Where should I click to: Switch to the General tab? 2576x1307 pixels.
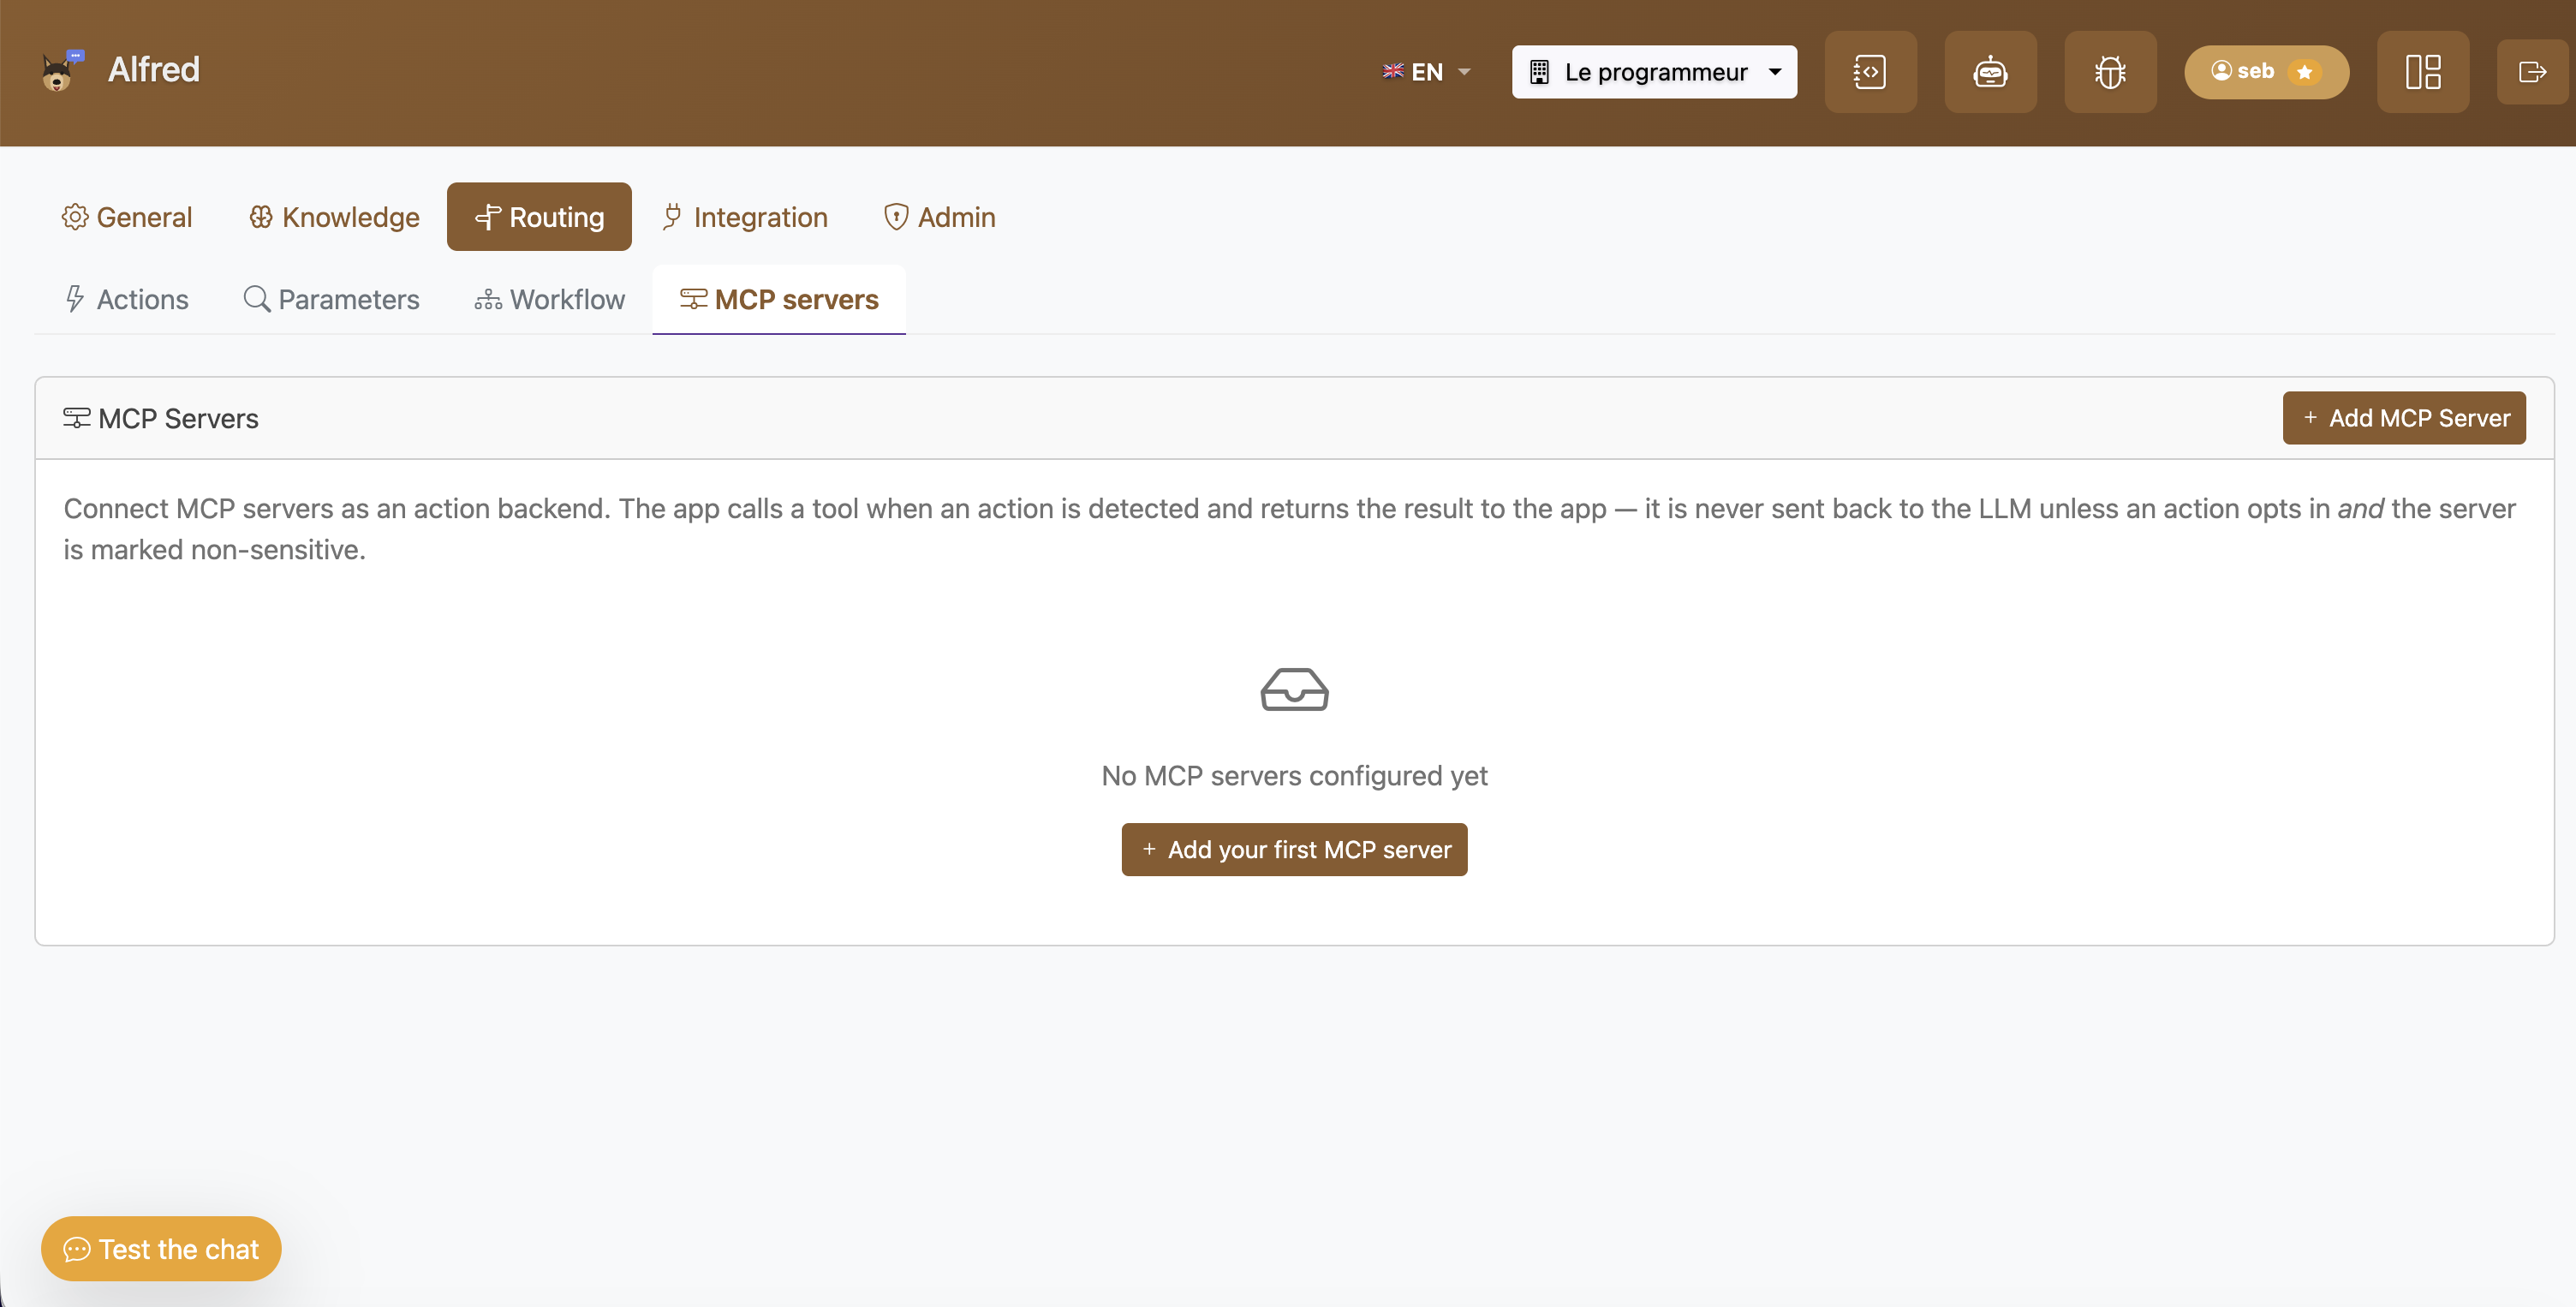tap(127, 217)
